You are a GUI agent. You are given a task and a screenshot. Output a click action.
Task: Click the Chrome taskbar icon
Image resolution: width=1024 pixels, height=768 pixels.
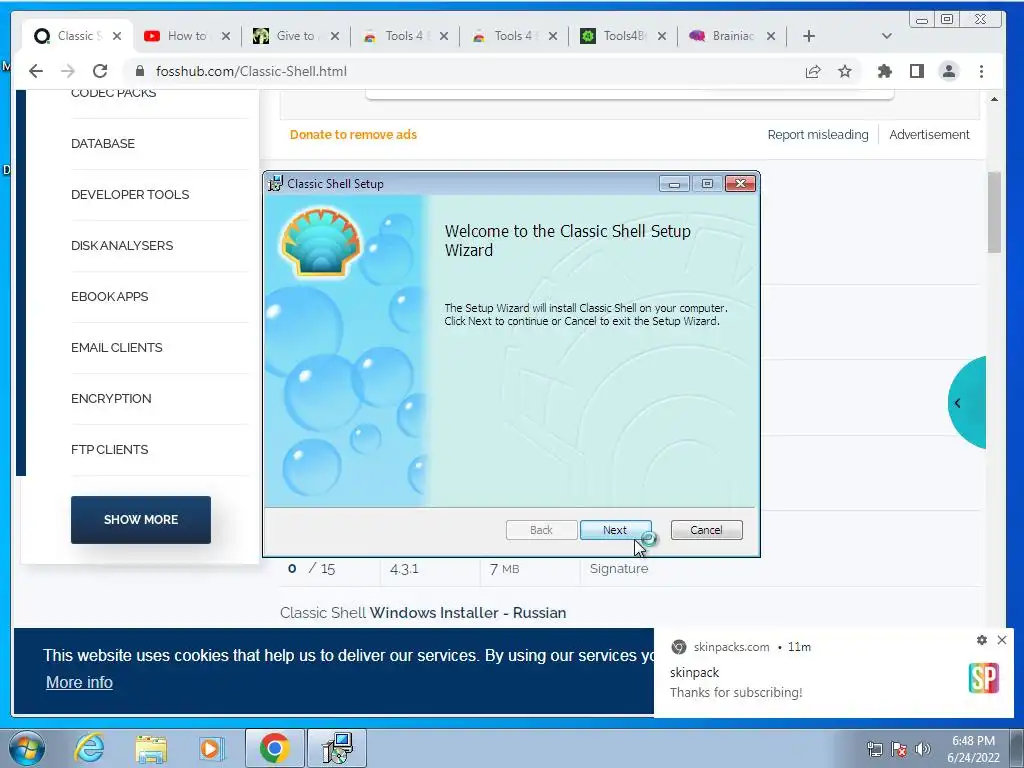coord(274,748)
